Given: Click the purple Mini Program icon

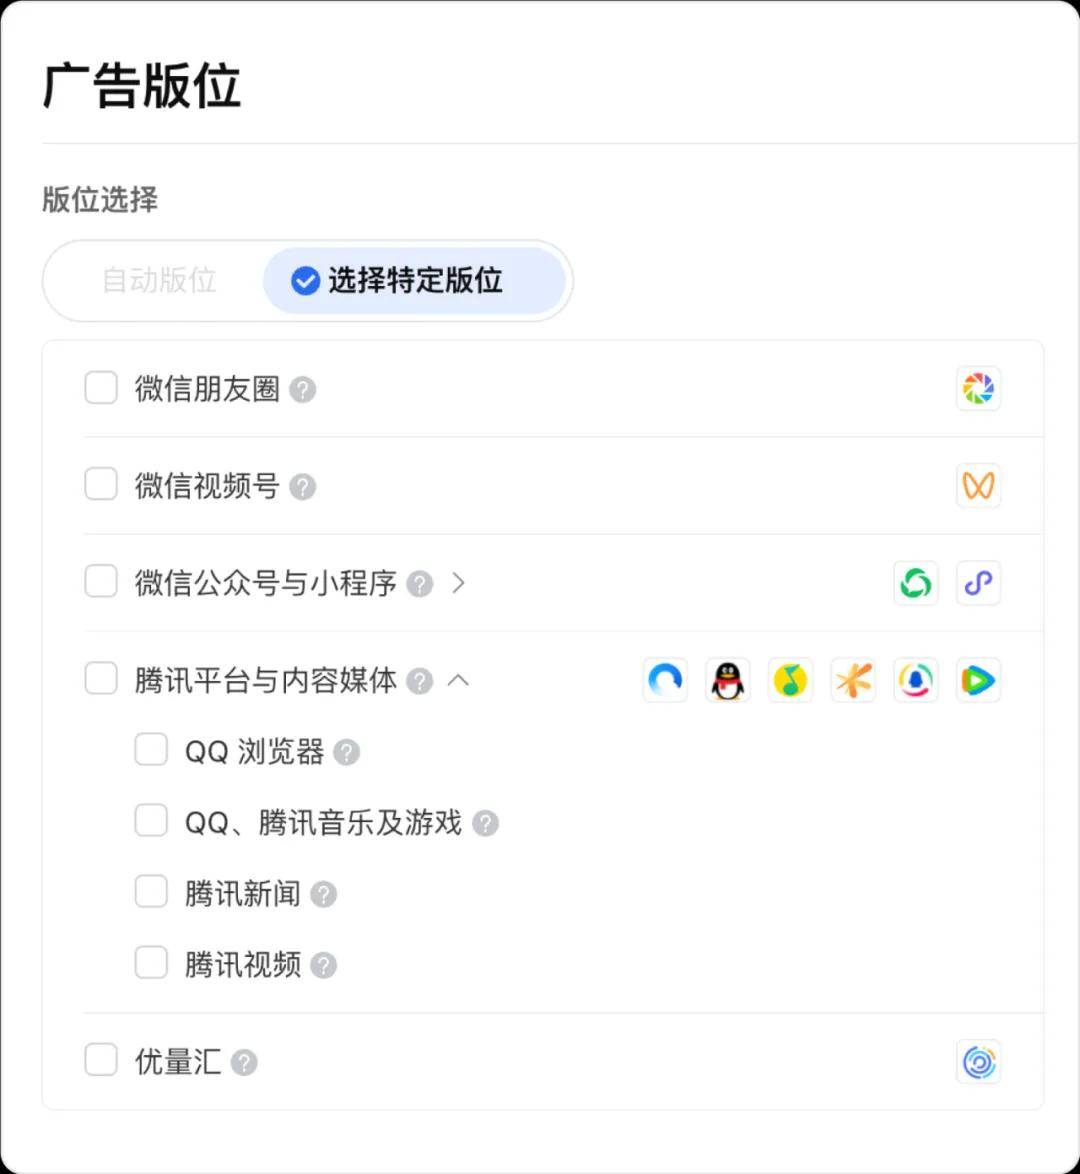Looking at the screenshot, I should pyautogui.click(x=978, y=583).
